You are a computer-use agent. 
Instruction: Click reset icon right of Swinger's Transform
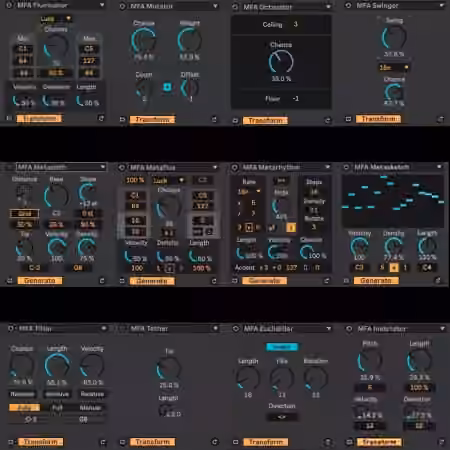pyautogui.click(x=440, y=119)
